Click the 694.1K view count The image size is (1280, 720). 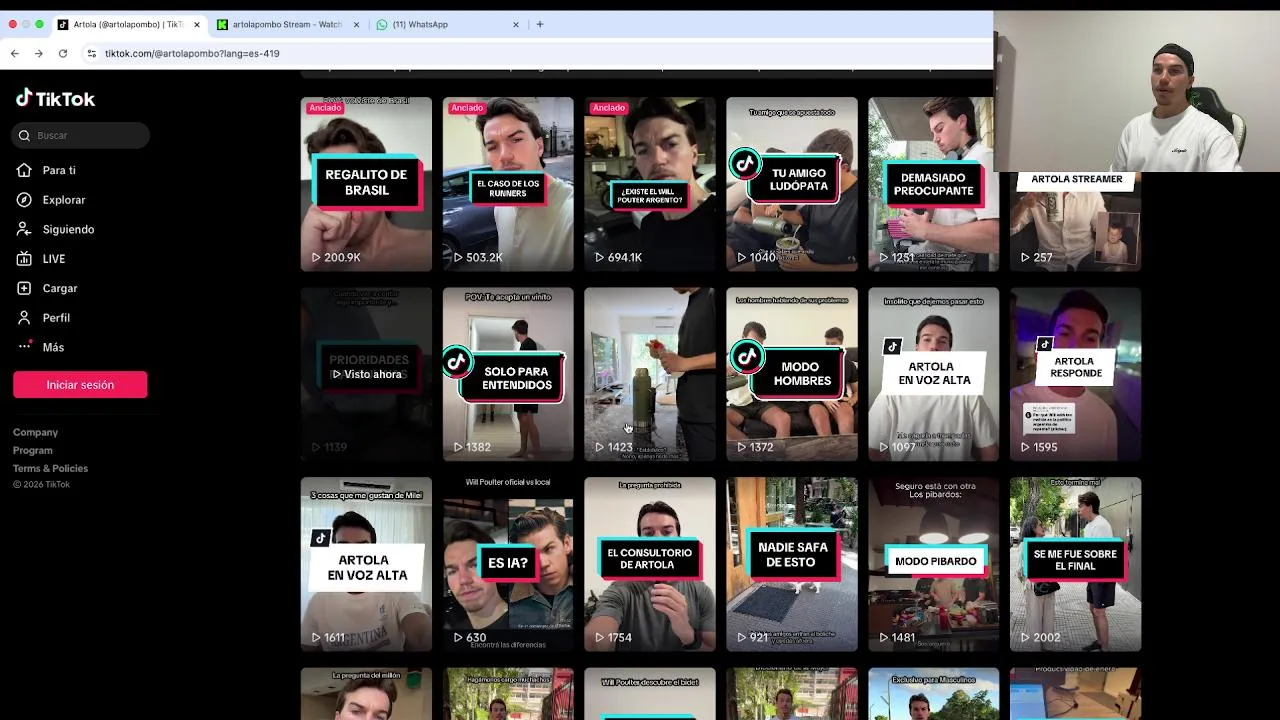(x=625, y=257)
